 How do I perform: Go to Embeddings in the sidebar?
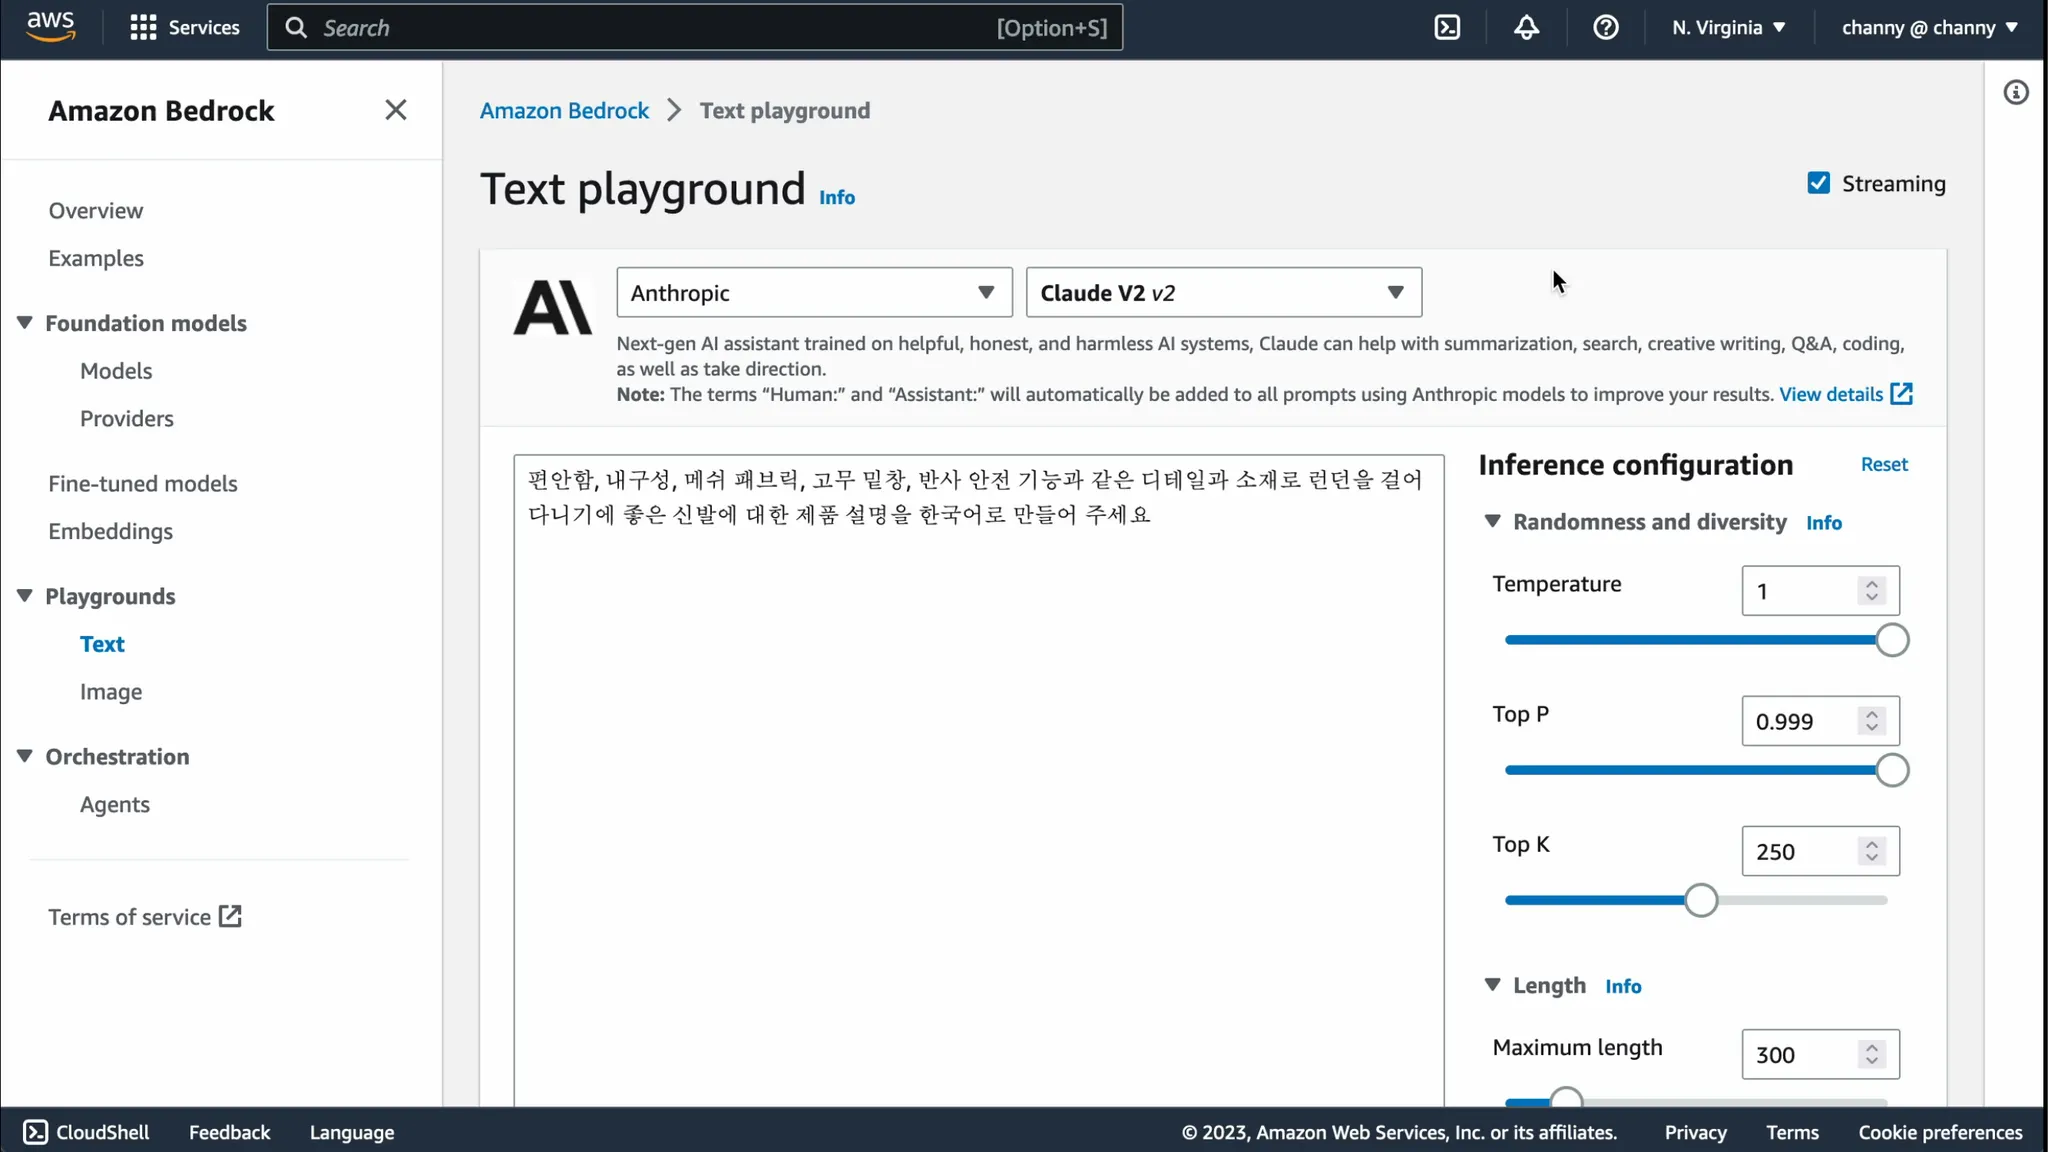pyautogui.click(x=110, y=531)
